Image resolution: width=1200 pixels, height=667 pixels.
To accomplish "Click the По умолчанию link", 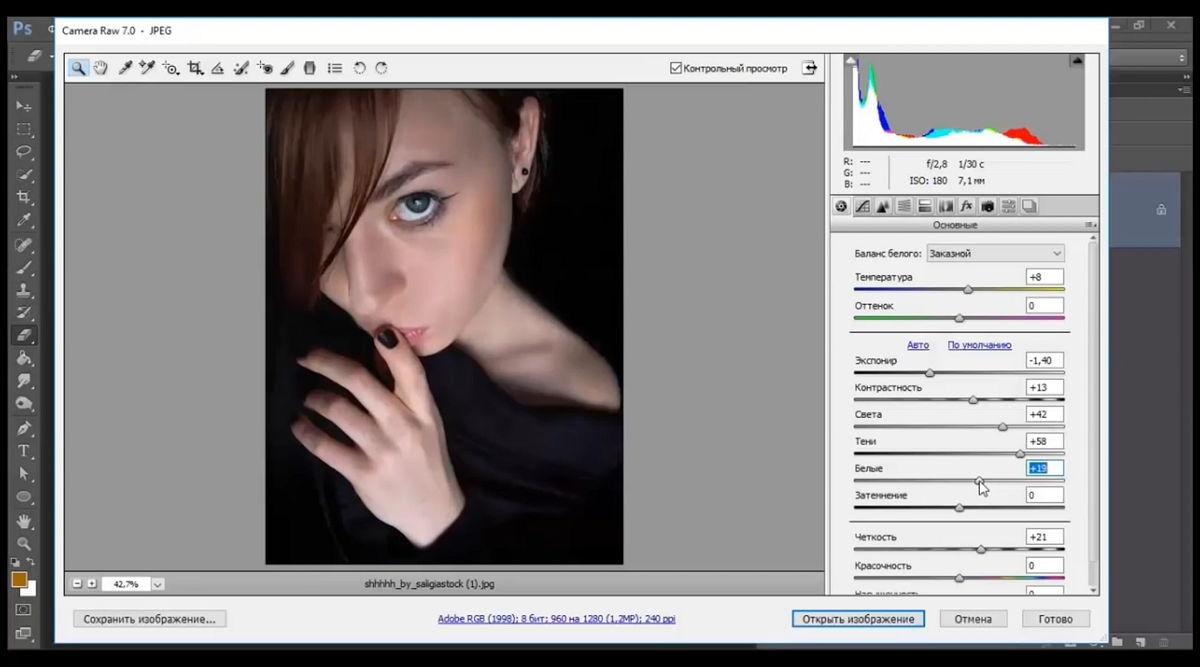I will tap(979, 344).
